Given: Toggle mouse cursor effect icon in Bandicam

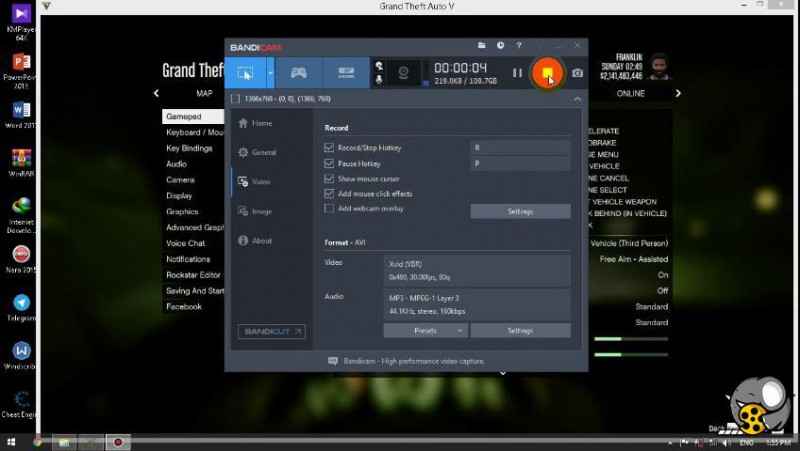Looking at the screenshot, I should 379,66.
